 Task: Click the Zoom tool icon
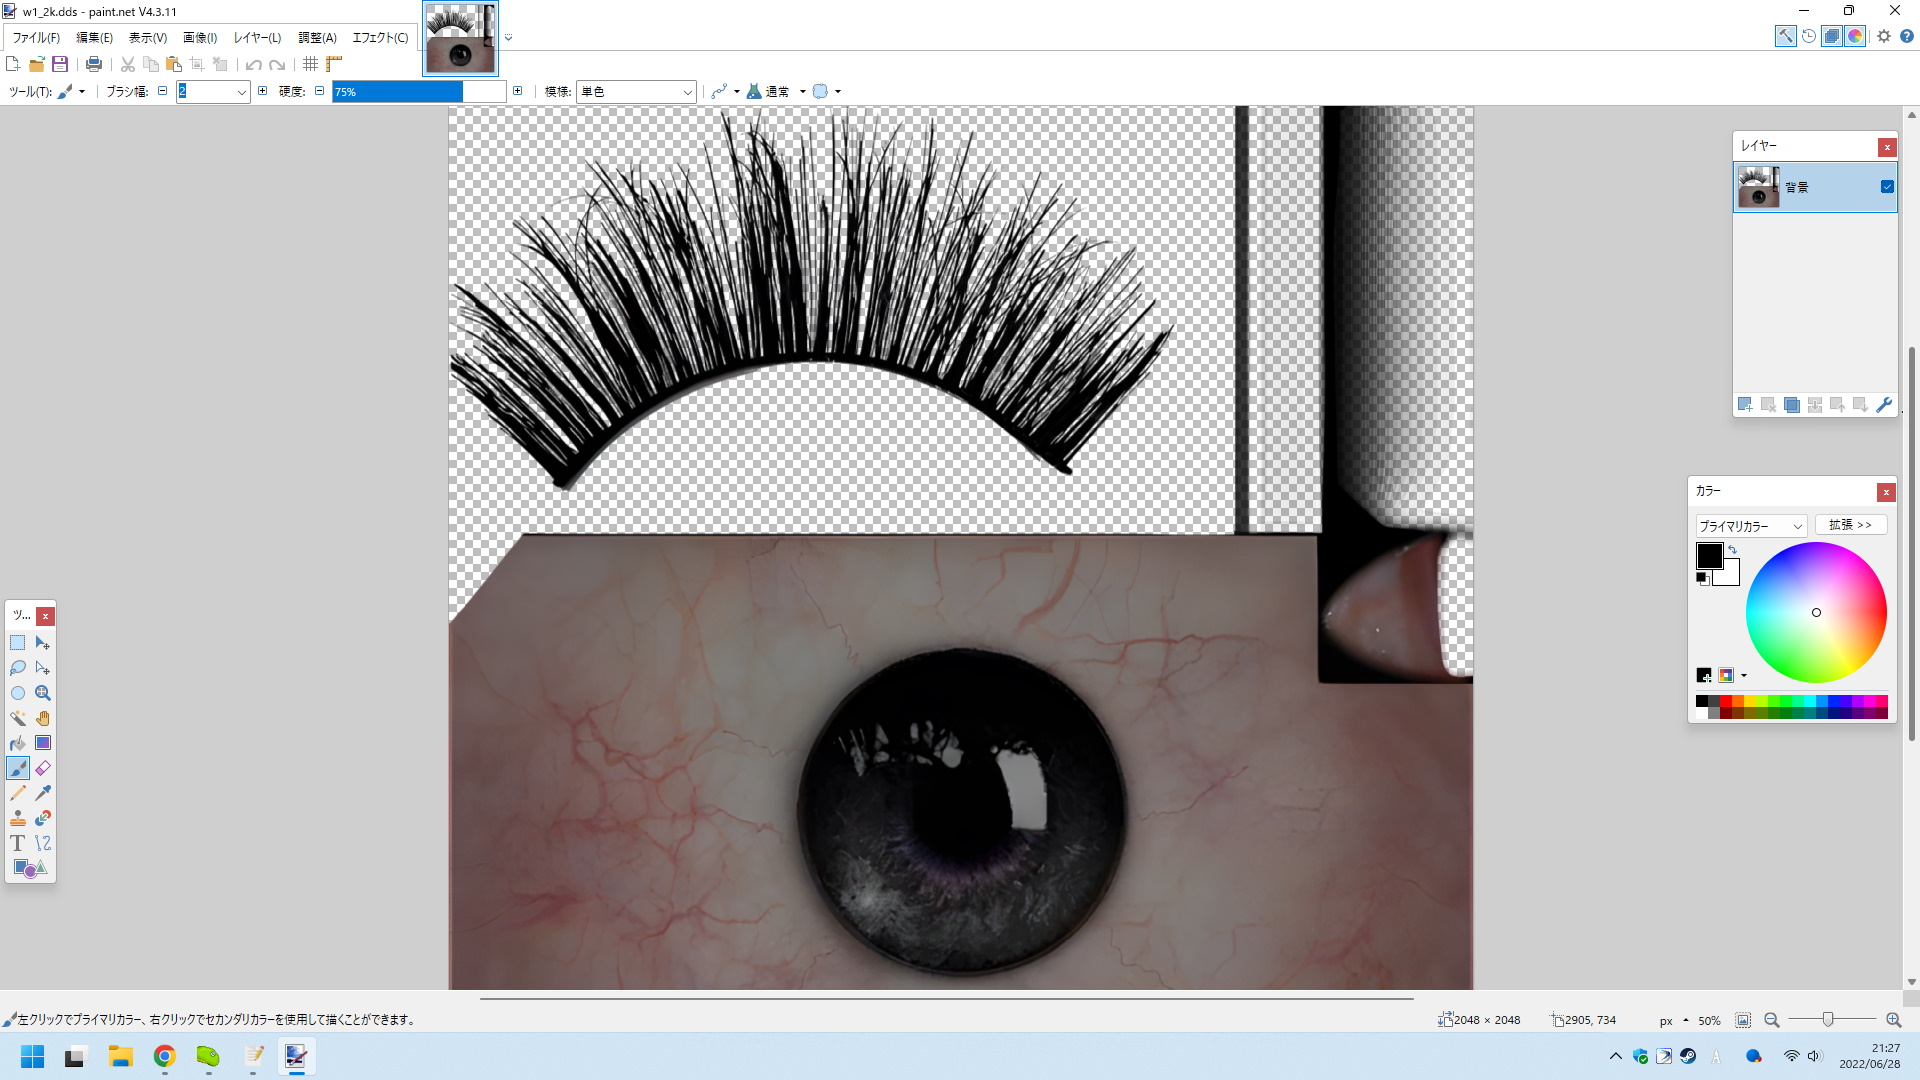click(43, 693)
